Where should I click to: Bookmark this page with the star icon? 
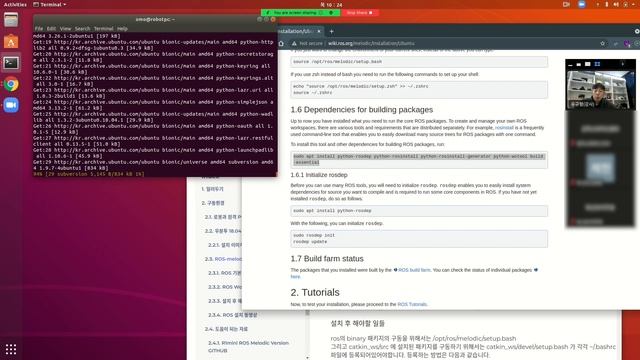coord(602,43)
